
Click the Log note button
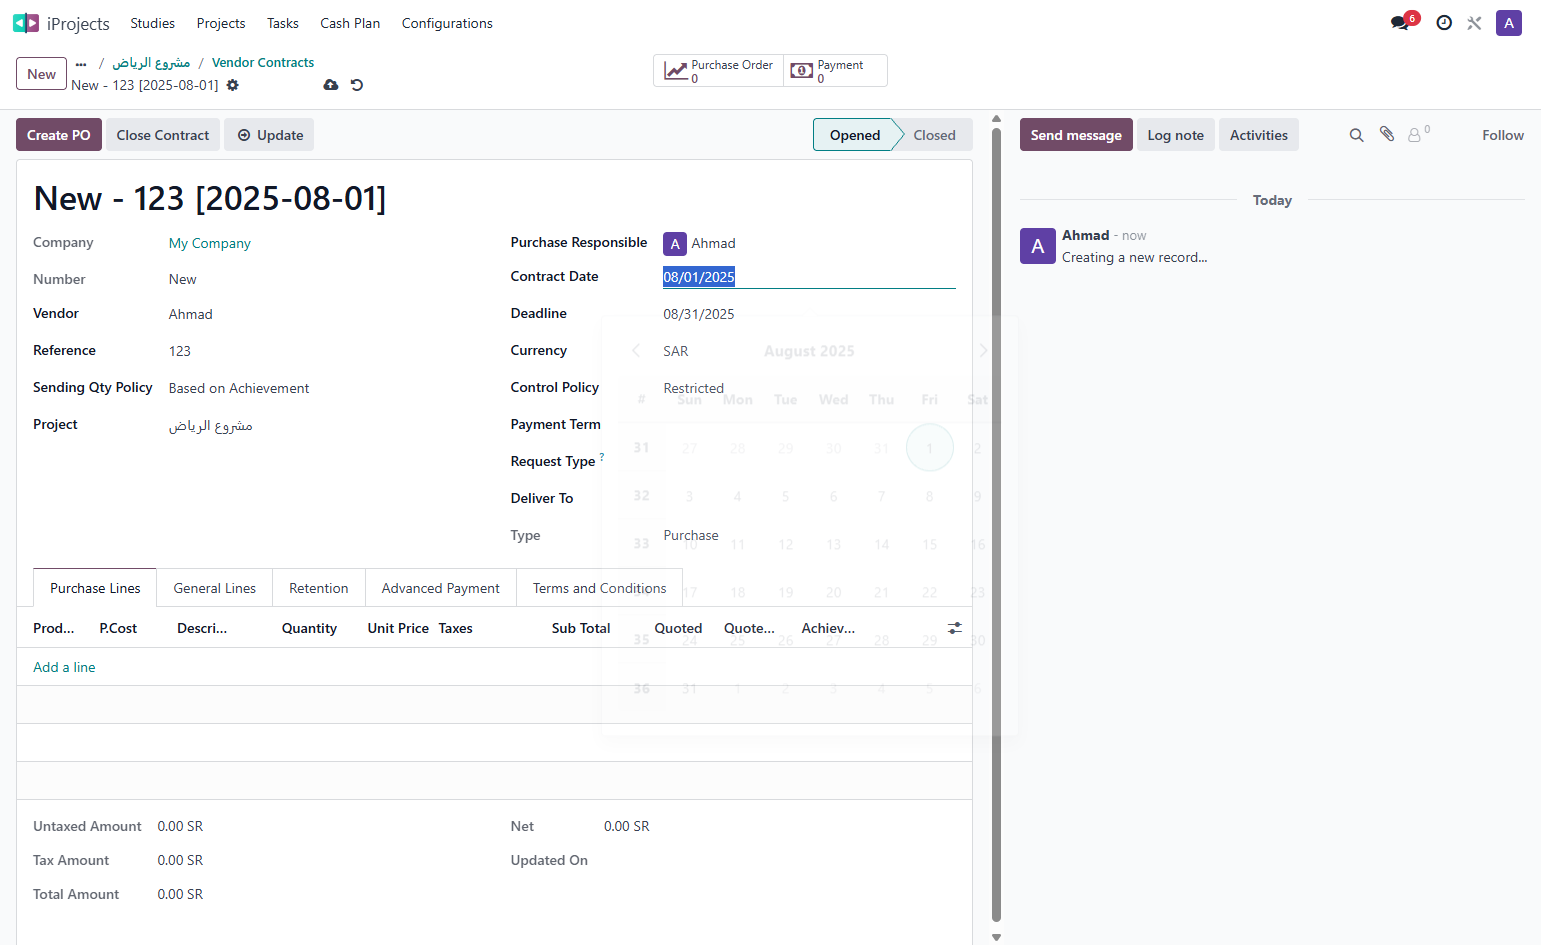(1176, 135)
